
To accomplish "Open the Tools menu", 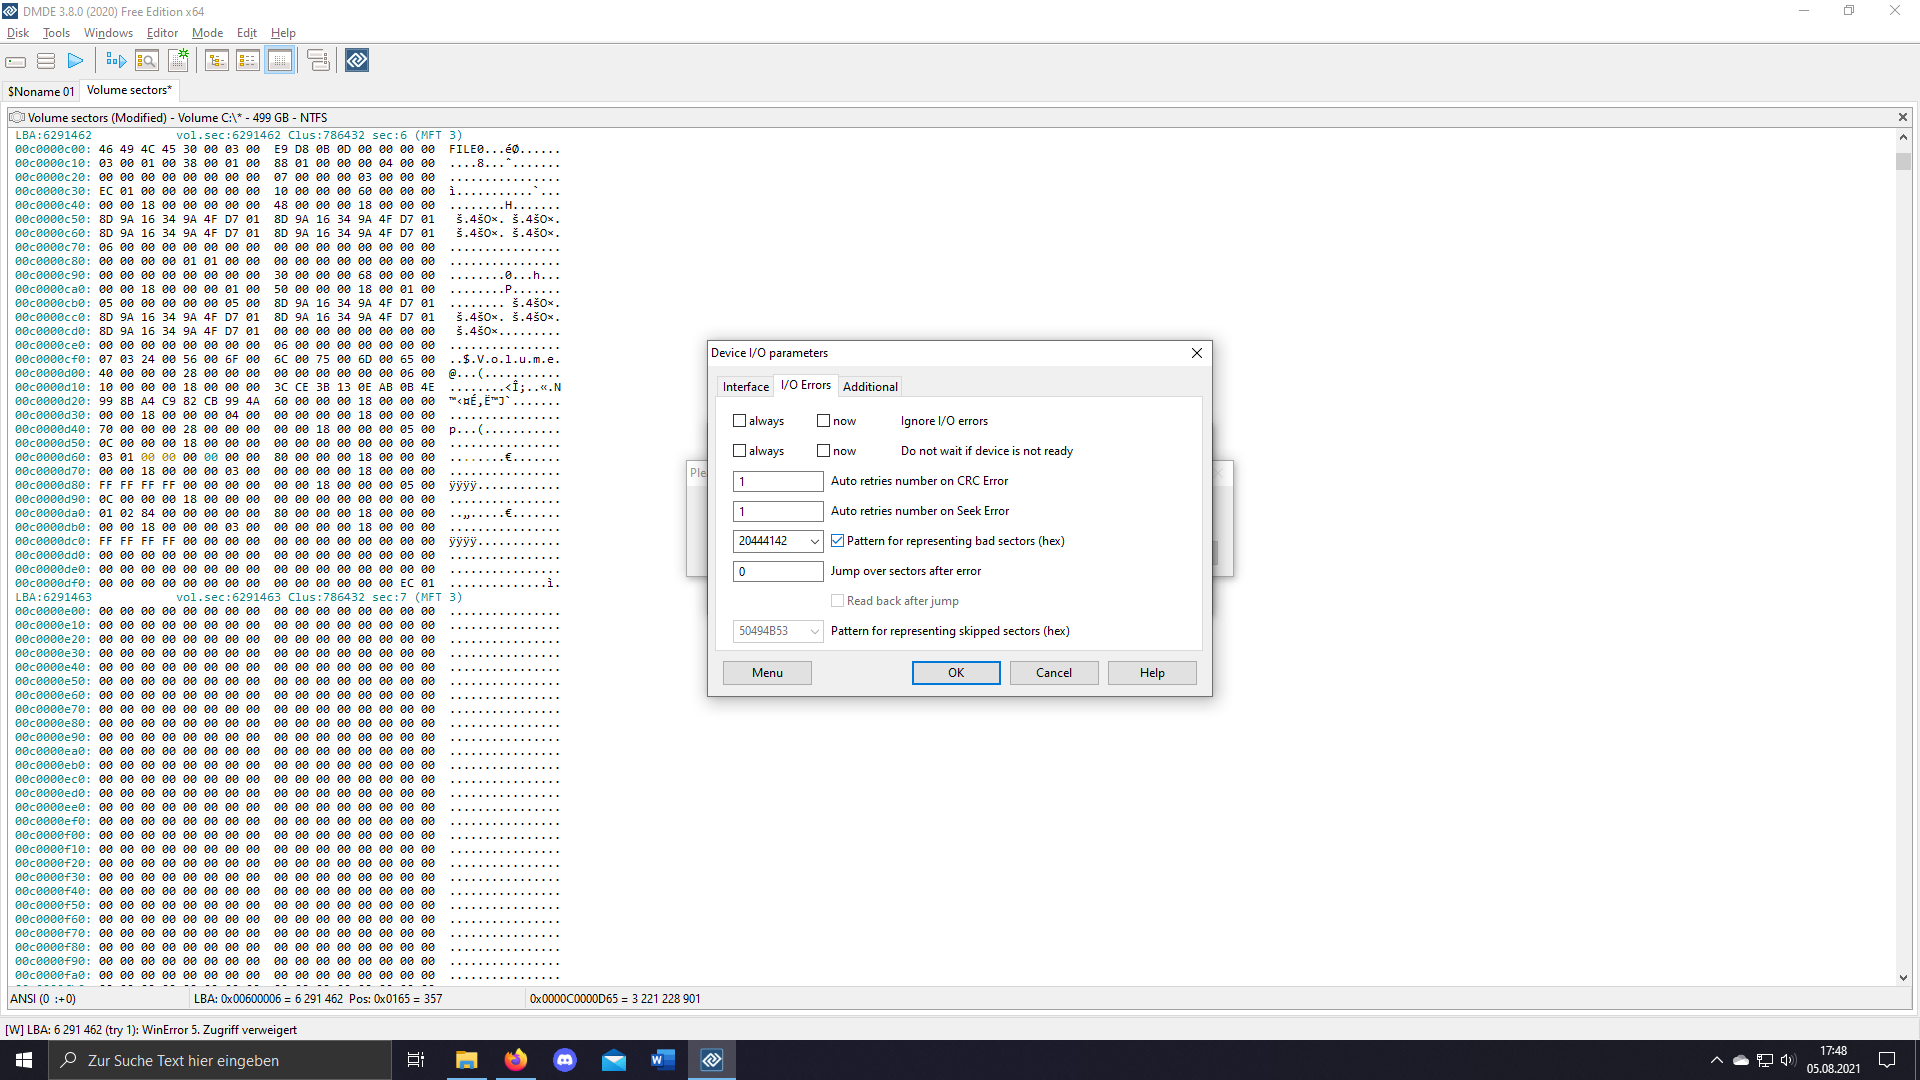I will pos(56,32).
